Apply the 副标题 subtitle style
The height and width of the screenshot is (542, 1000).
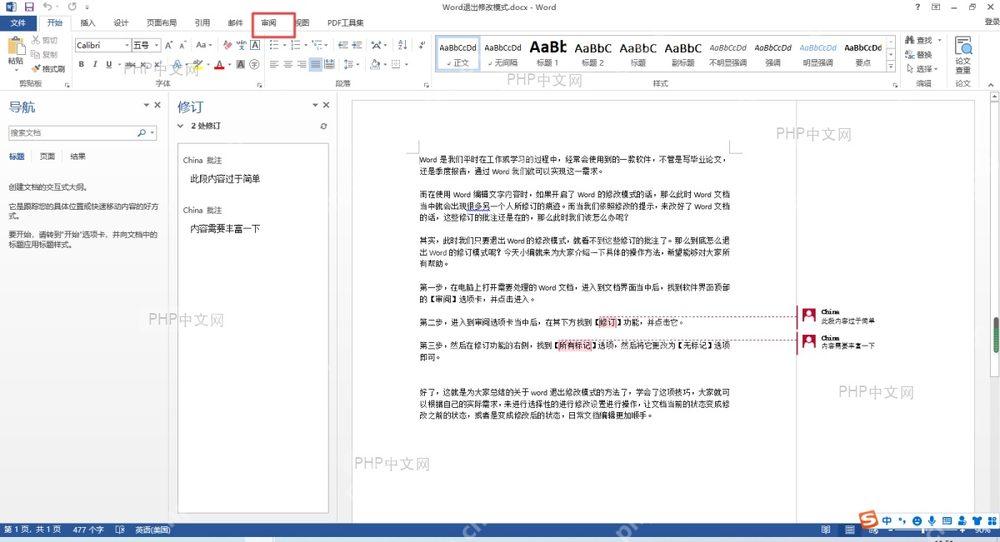click(682, 53)
